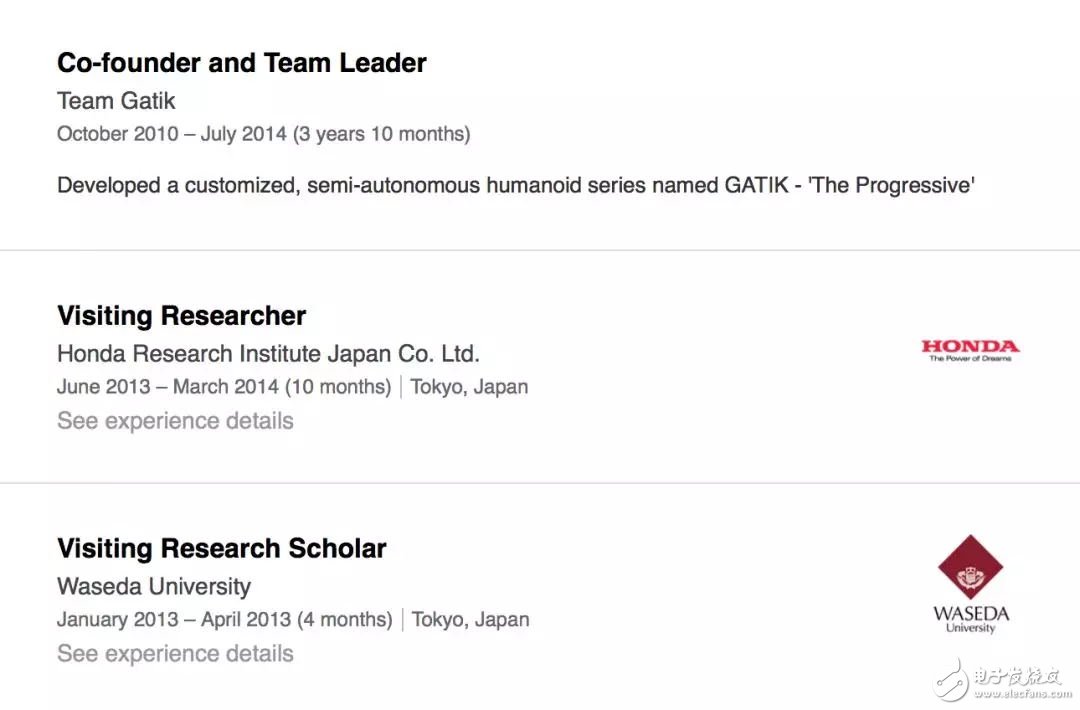Screen dimensions: 1080x710
Task: Open the Team Gatik company page
Action: click(x=116, y=101)
